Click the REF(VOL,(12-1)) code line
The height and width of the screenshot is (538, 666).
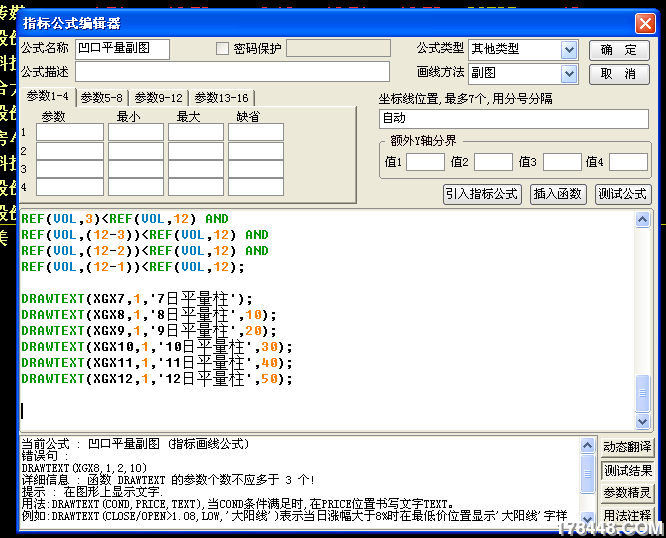tap(133, 267)
